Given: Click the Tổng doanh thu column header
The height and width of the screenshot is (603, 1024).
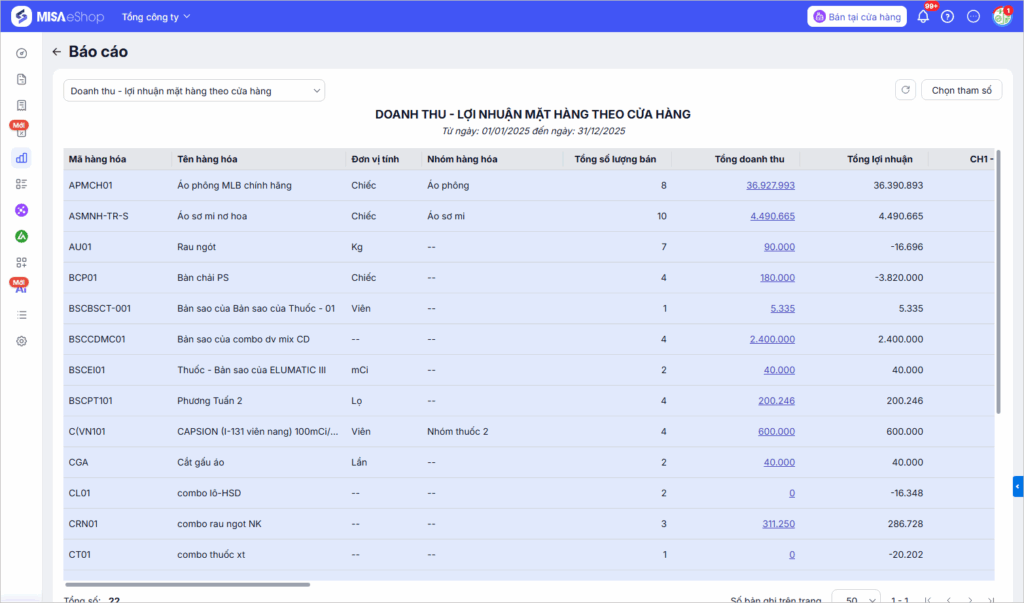Looking at the screenshot, I should [x=749, y=159].
